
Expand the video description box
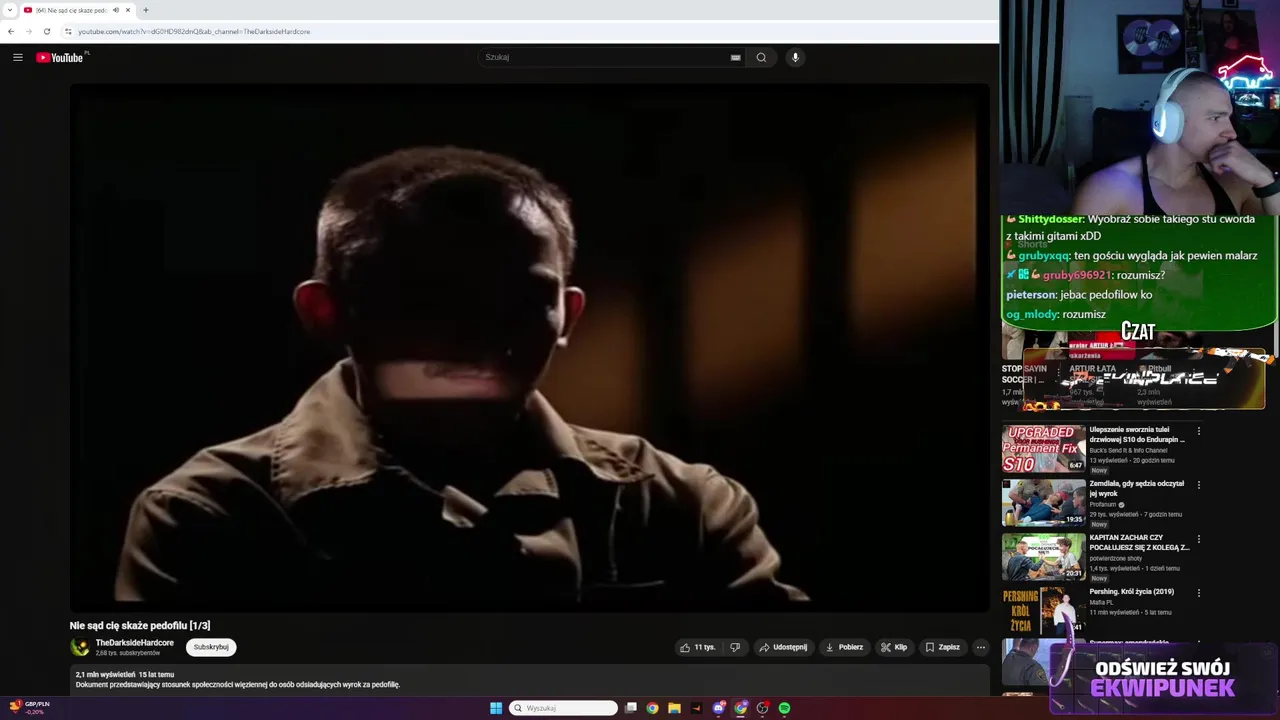coord(530,680)
